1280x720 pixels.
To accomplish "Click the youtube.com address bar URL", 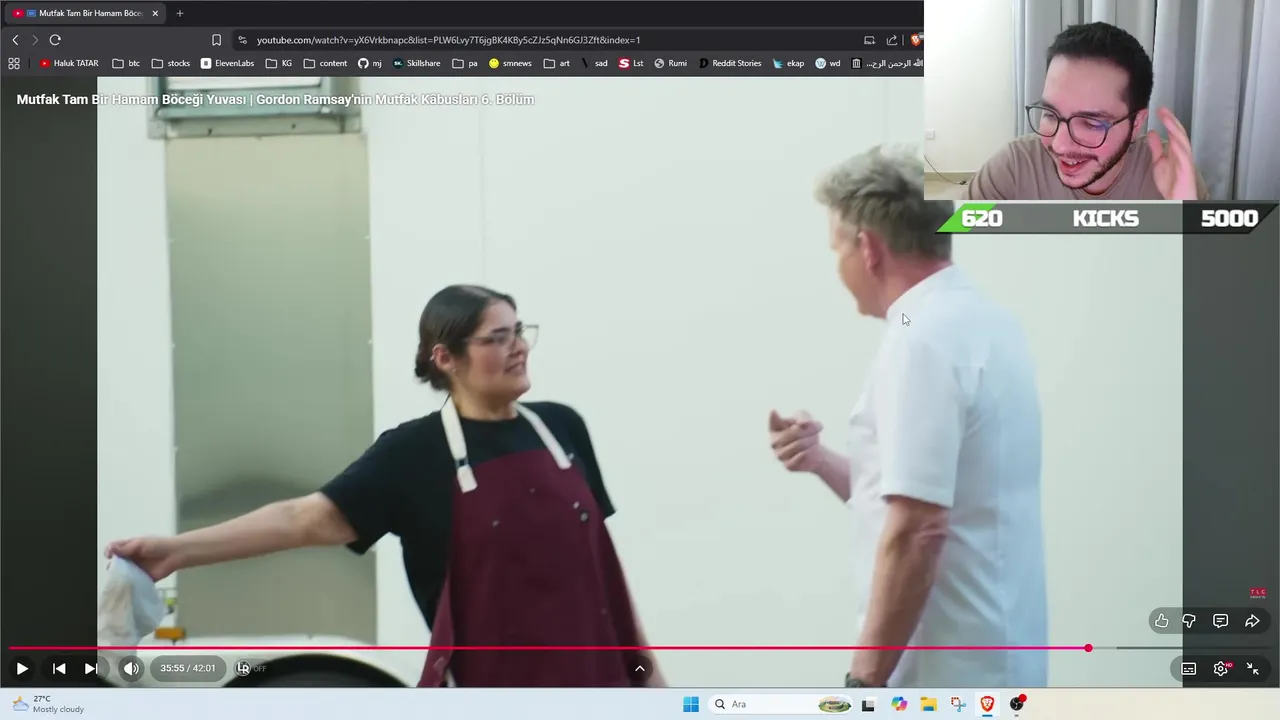I will coord(448,40).
